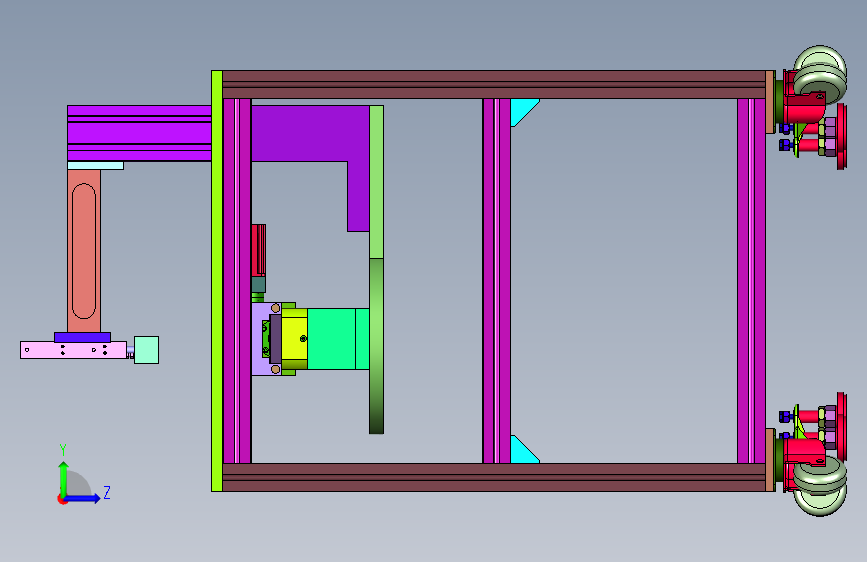Click the green Y axis arrow of the triad
867x562 pixels.
coord(63,478)
